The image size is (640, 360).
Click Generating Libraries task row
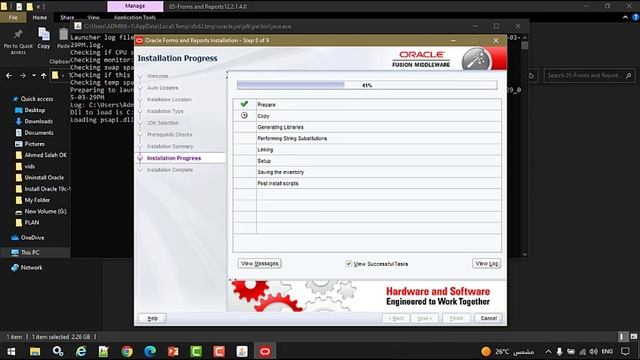pos(367,127)
